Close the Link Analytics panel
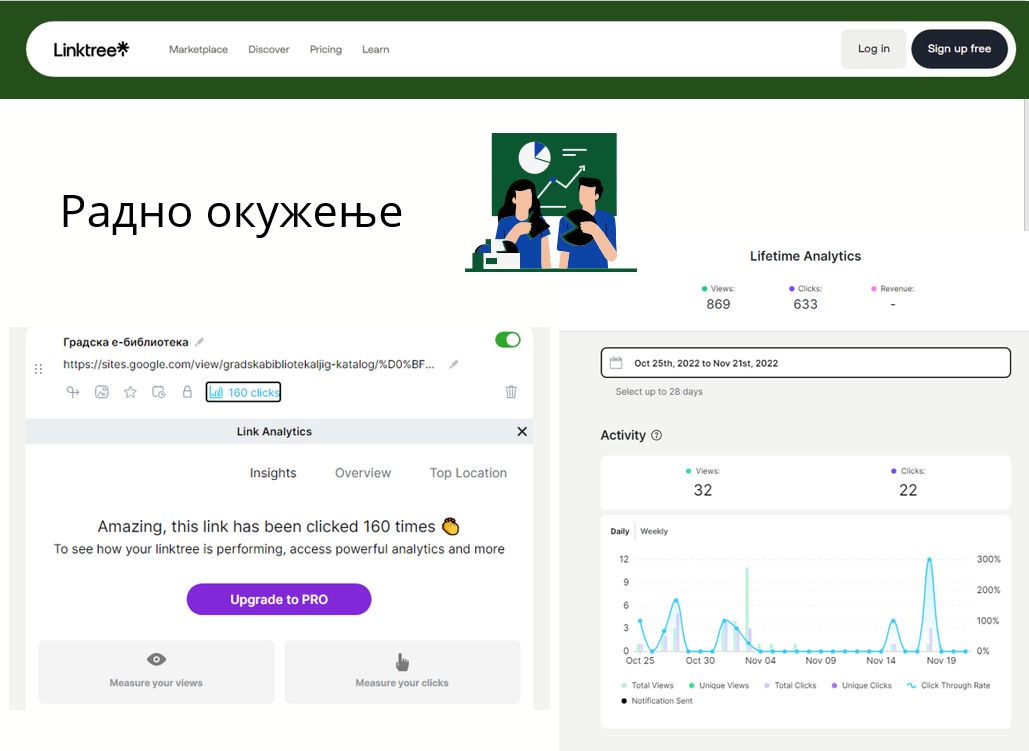The image size is (1029, 751). click(522, 431)
